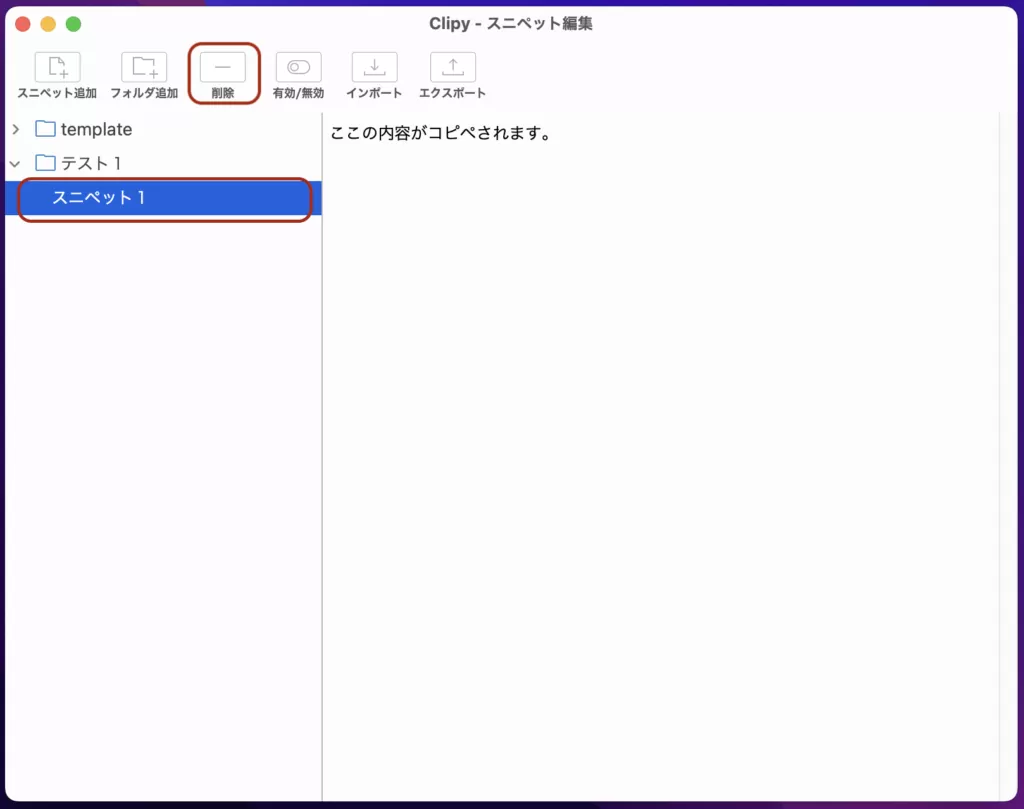
Task: Click the インポート (import) toolbar icon
Action: pyautogui.click(x=374, y=67)
